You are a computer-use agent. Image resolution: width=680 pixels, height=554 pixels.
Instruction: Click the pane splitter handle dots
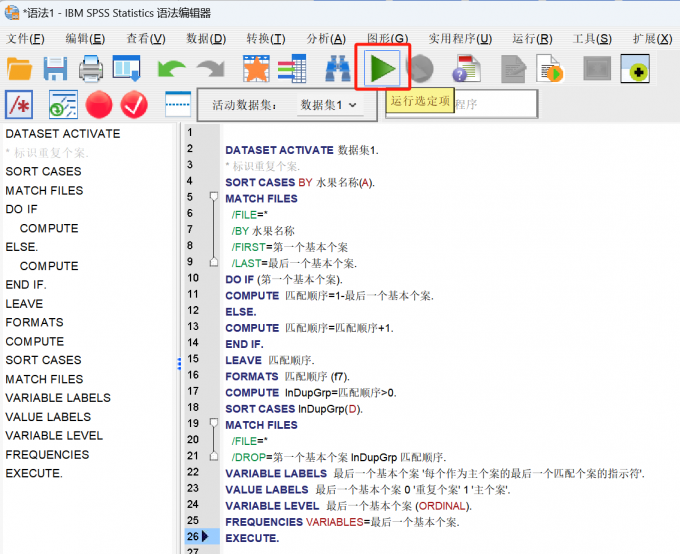click(179, 364)
